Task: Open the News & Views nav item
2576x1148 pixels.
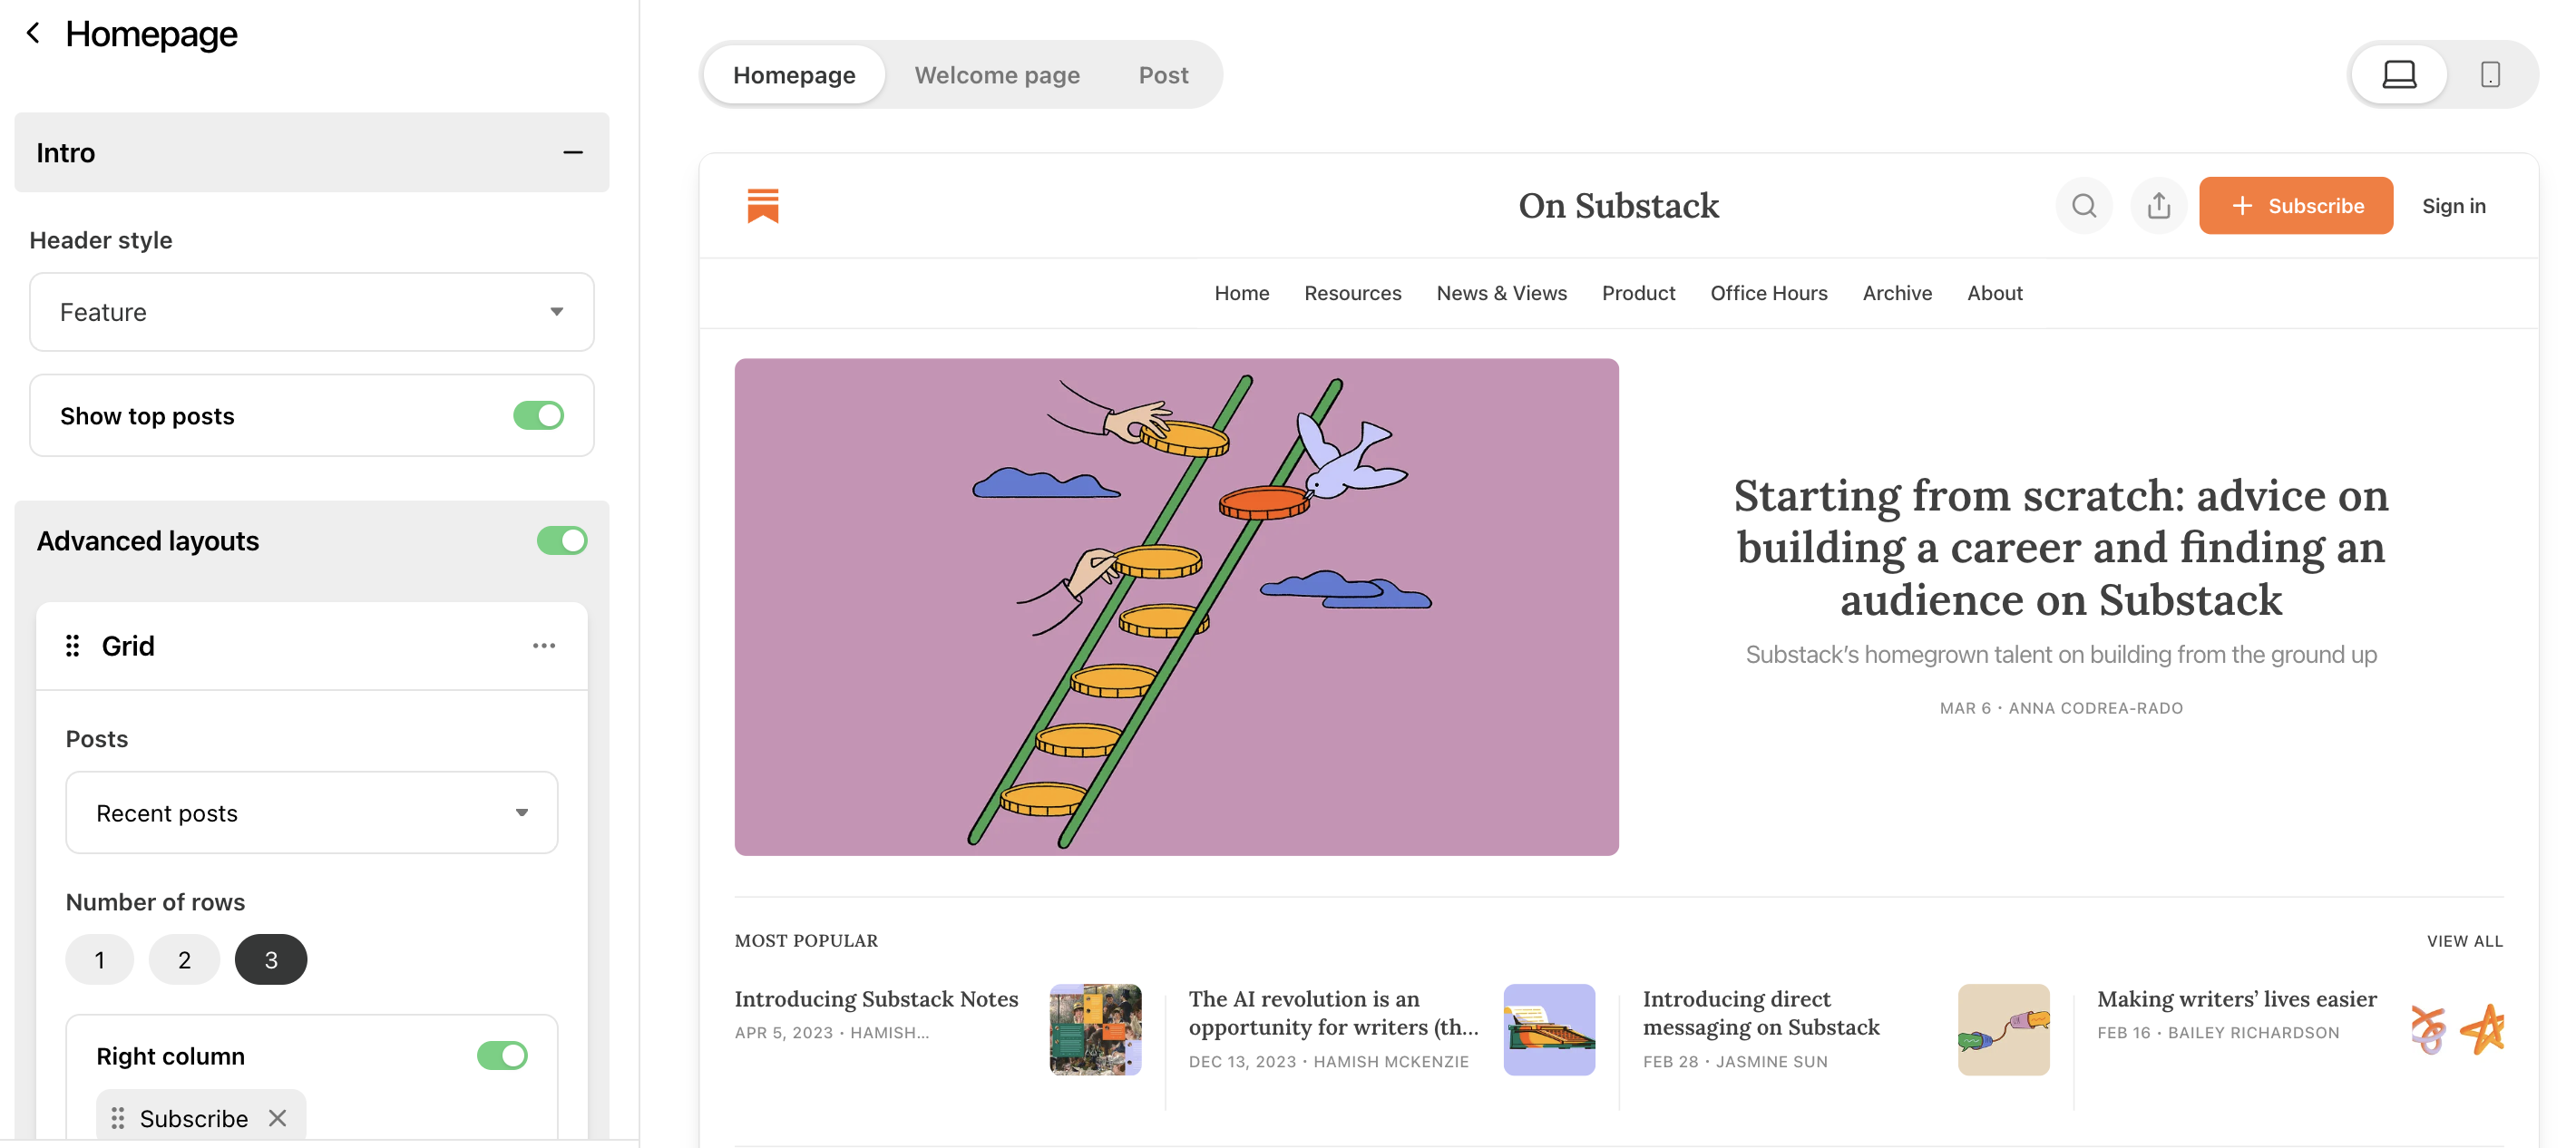Action: pyautogui.click(x=1501, y=293)
